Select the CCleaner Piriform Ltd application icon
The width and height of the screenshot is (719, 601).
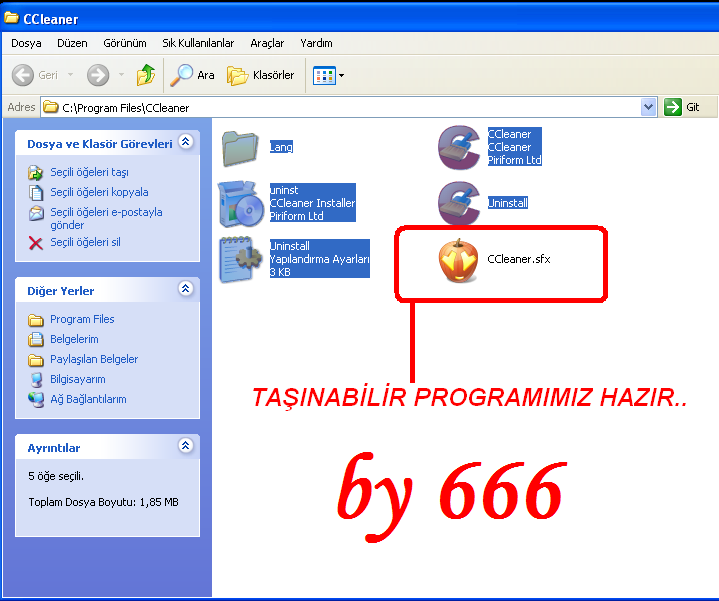tap(459, 148)
